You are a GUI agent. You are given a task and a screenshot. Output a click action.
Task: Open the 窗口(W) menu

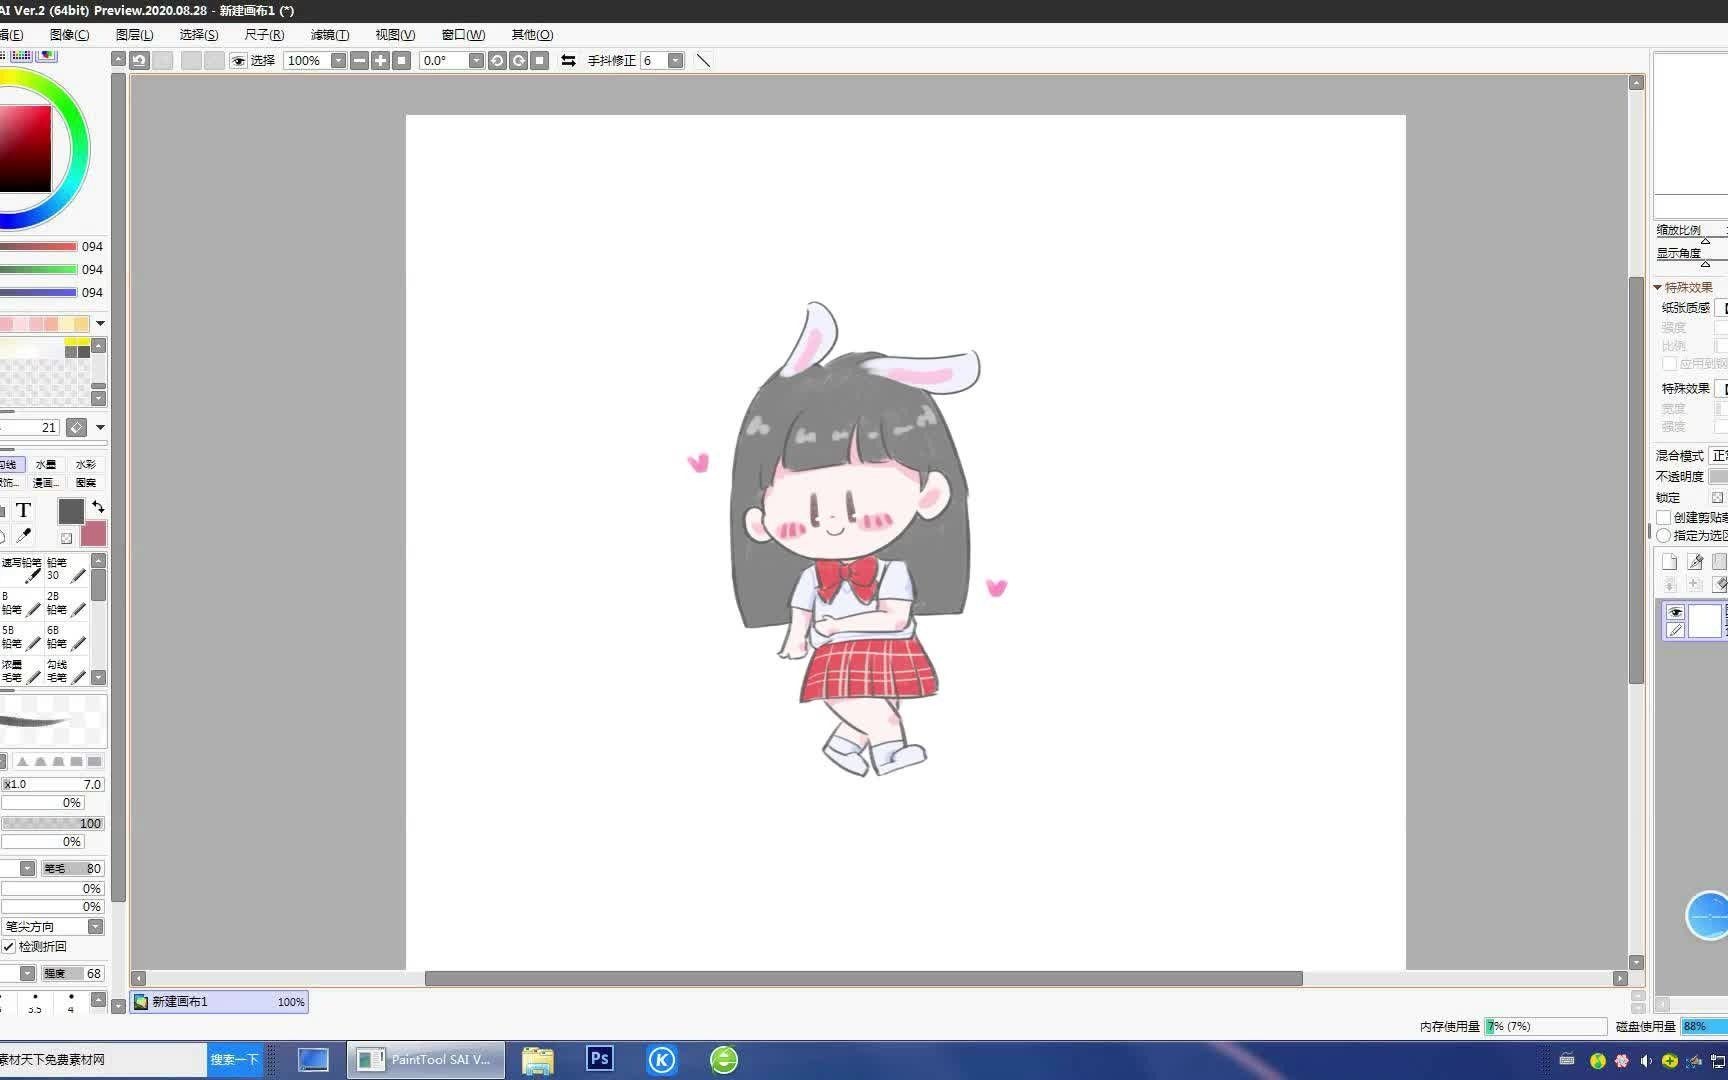pyautogui.click(x=463, y=34)
